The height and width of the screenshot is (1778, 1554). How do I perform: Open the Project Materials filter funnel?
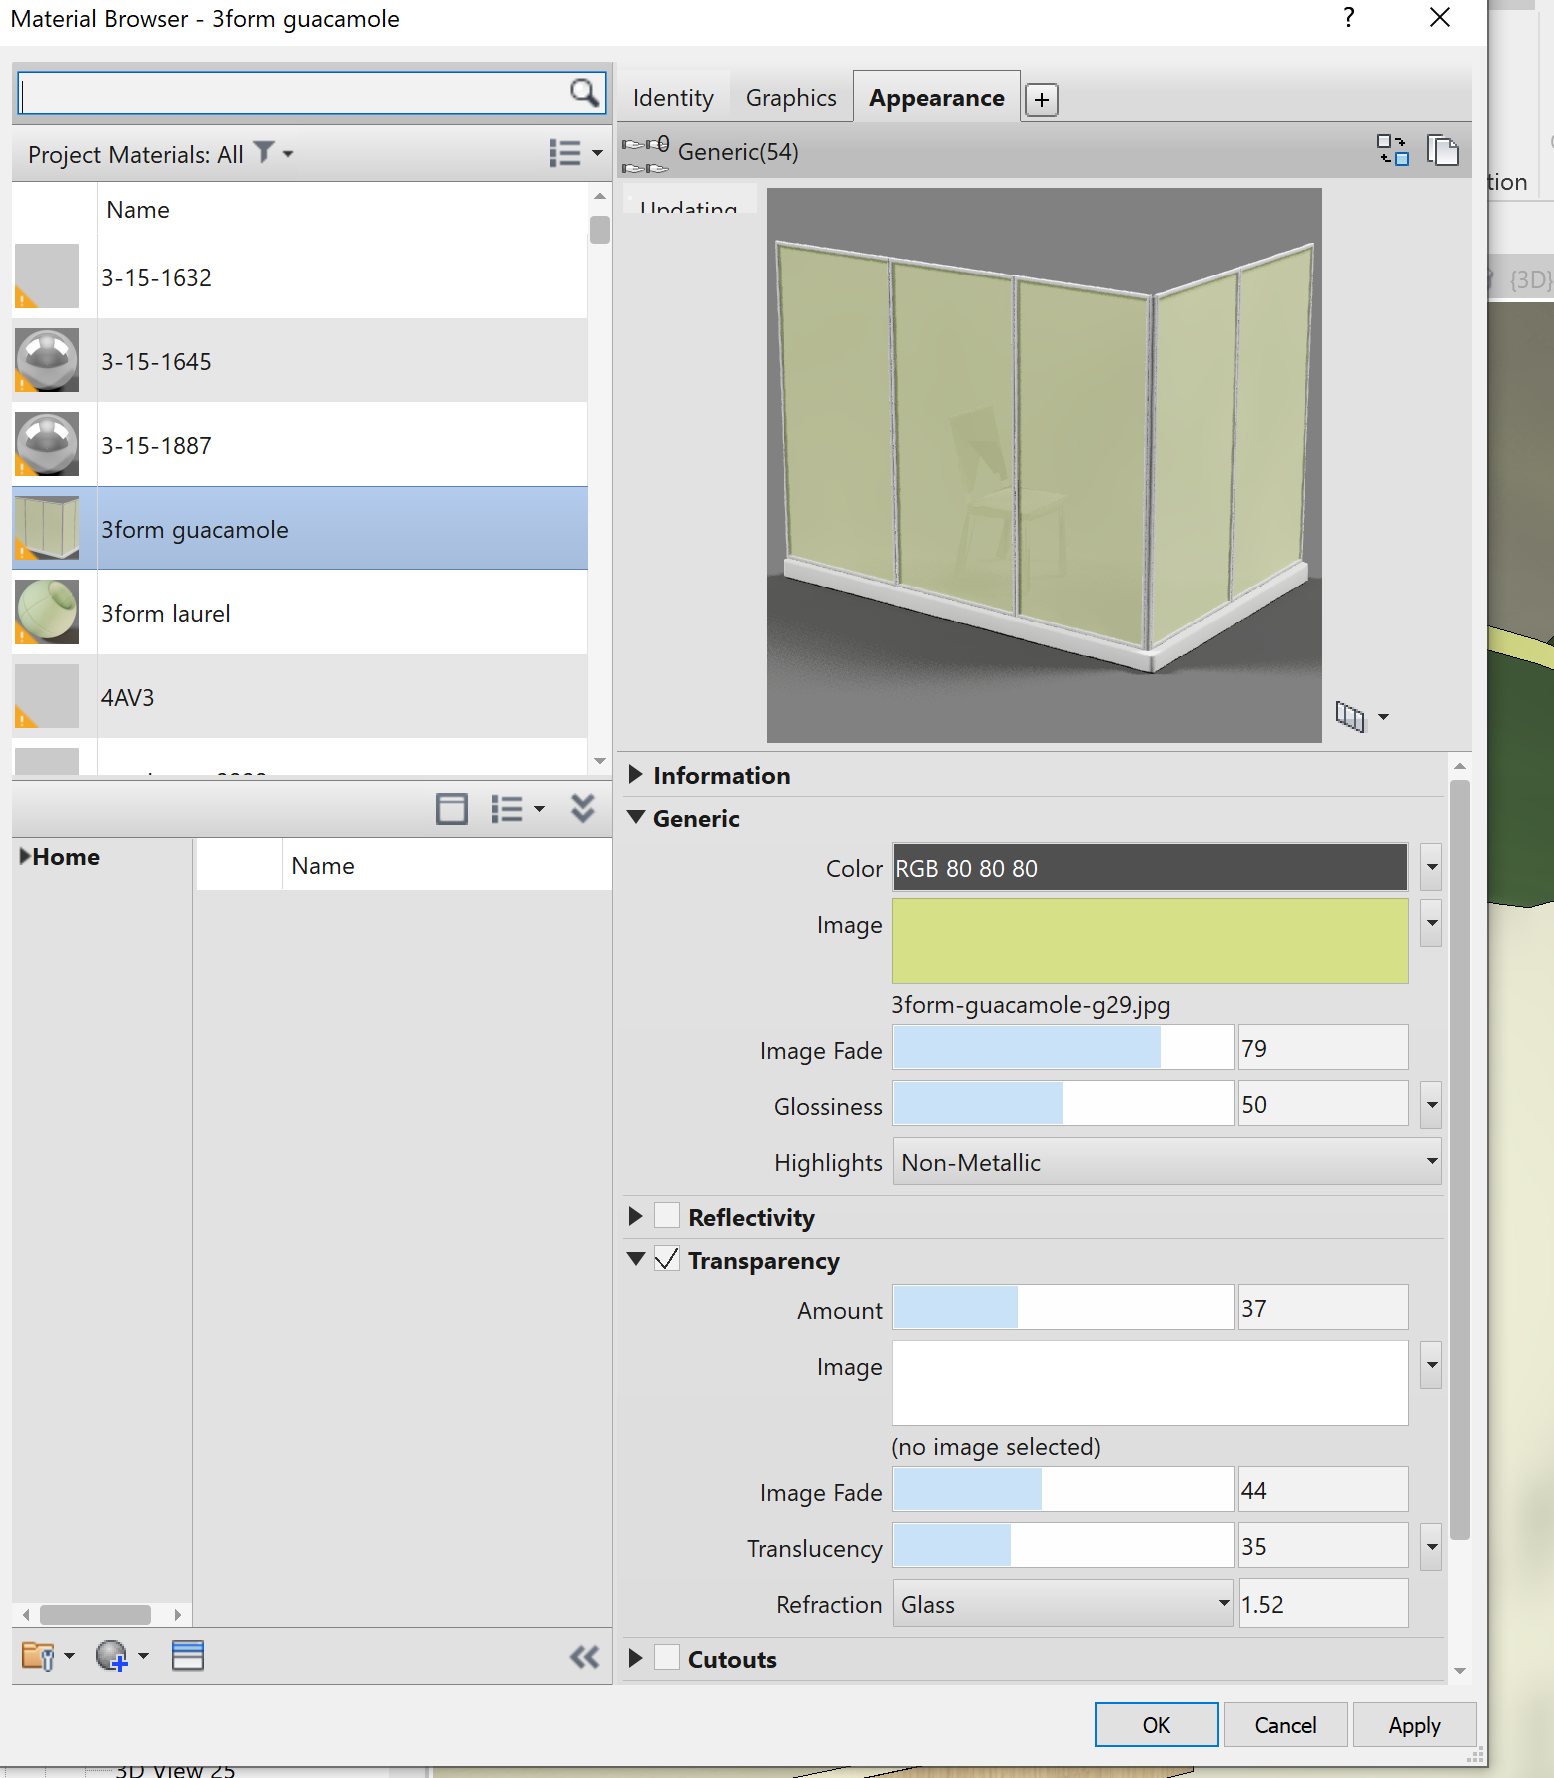(x=264, y=152)
